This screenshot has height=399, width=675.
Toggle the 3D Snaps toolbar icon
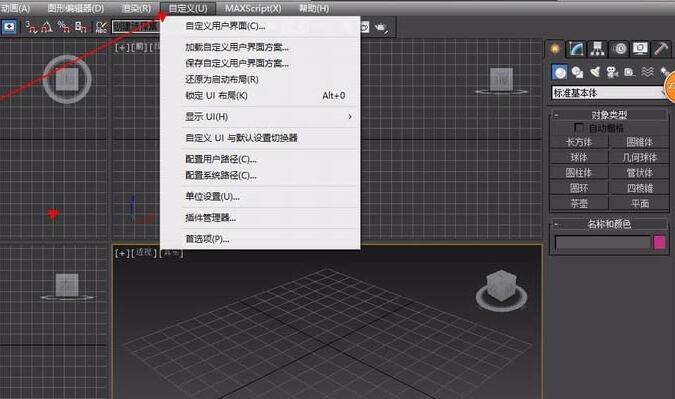pyautogui.click(x=31, y=28)
